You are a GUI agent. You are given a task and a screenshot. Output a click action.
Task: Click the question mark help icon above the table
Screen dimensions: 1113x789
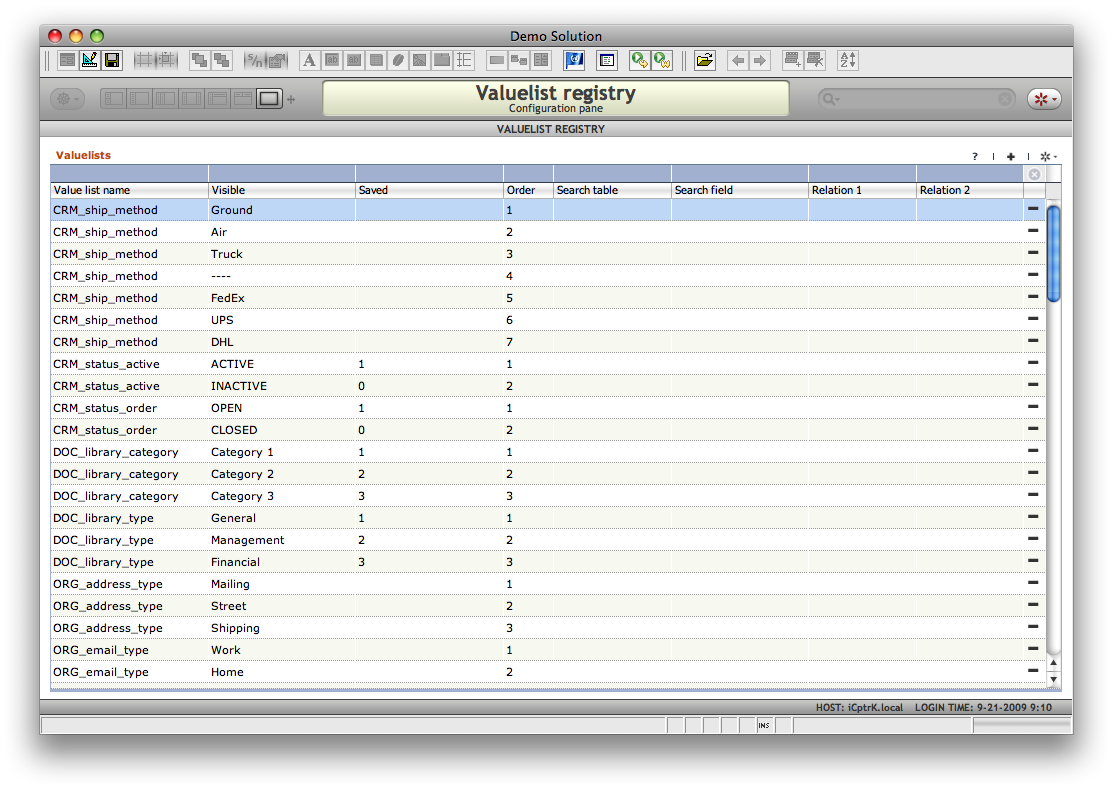[975, 156]
